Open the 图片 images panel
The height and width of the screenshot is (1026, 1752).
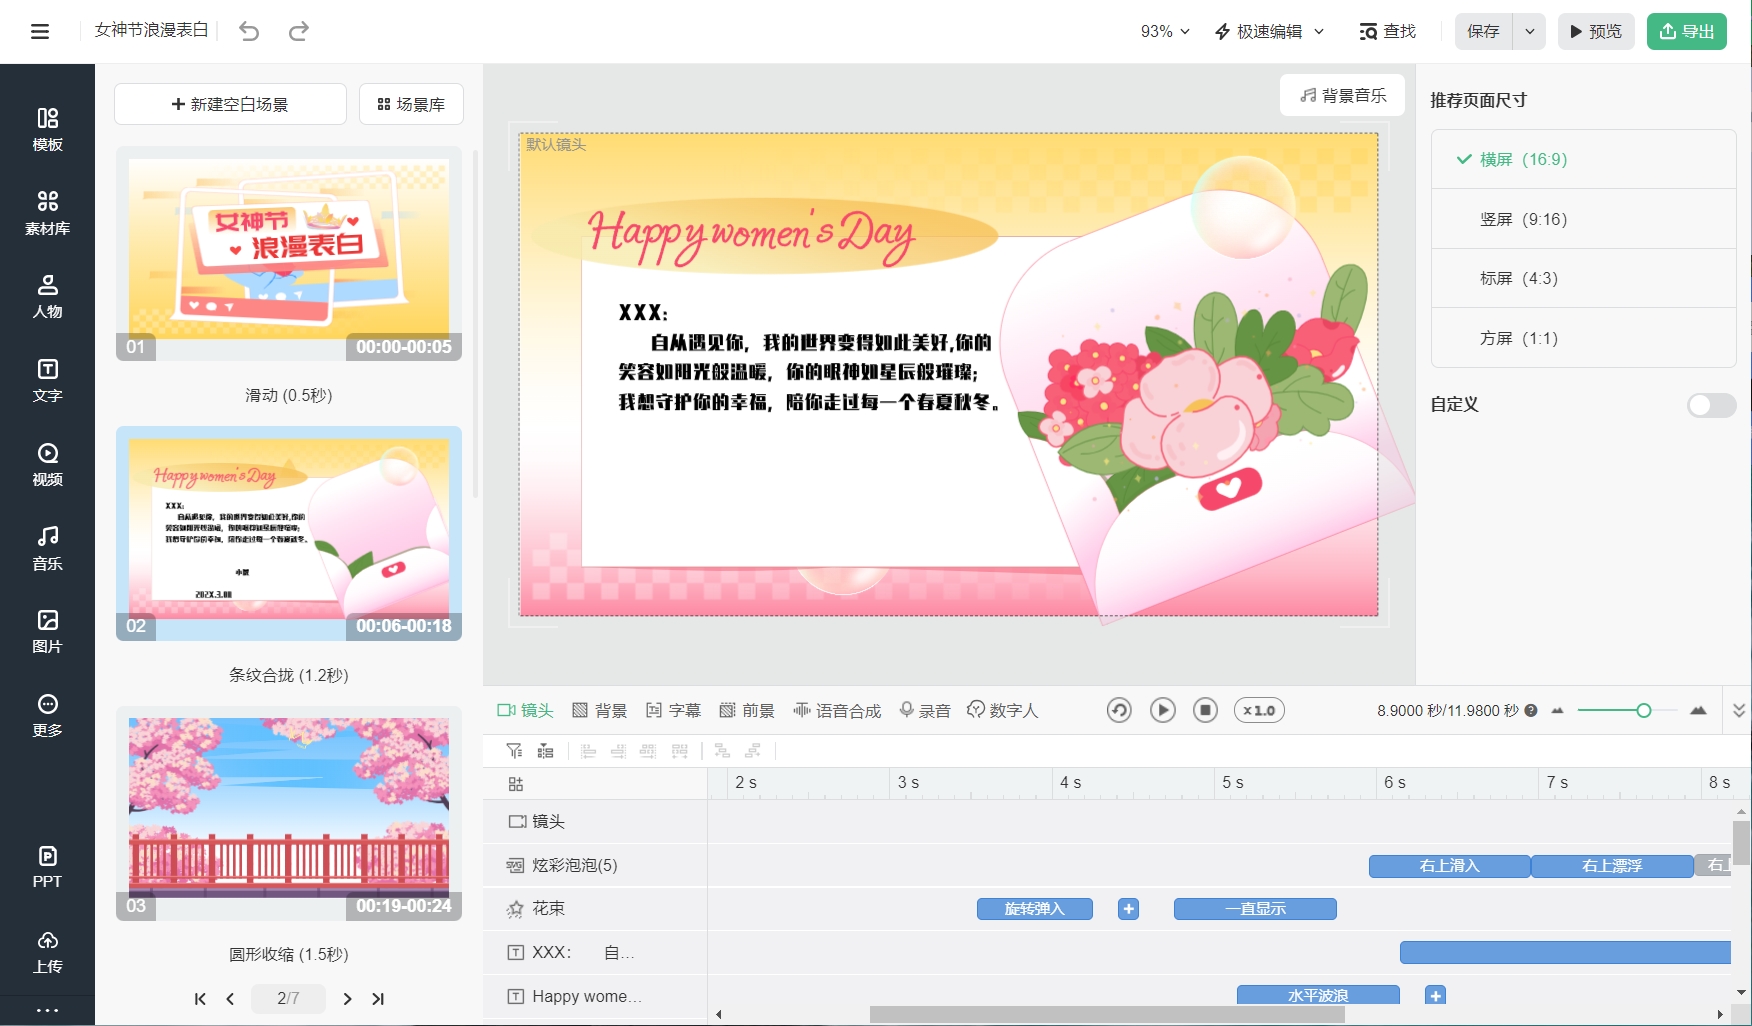[47, 631]
